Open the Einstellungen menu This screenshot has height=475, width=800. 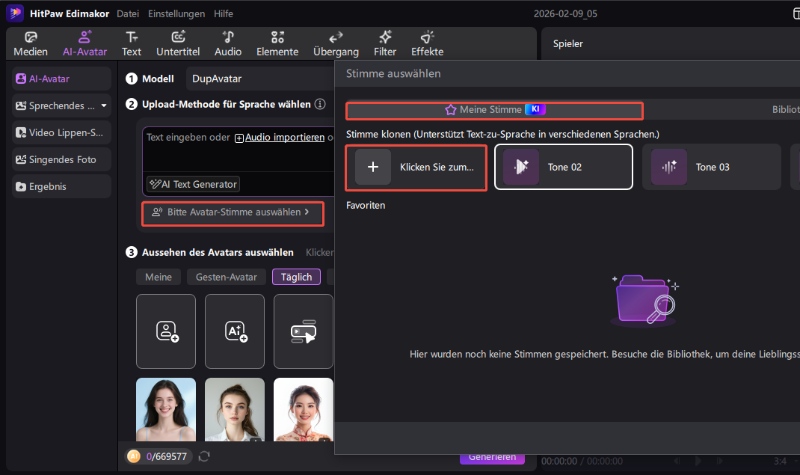[x=177, y=14]
